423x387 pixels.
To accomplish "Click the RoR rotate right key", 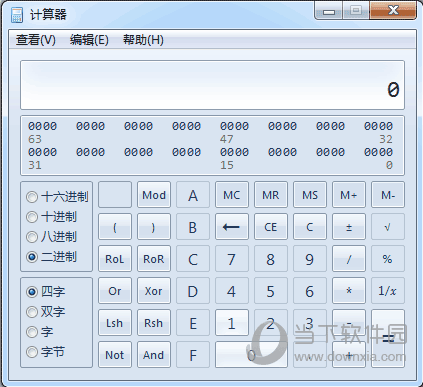I will tap(154, 259).
